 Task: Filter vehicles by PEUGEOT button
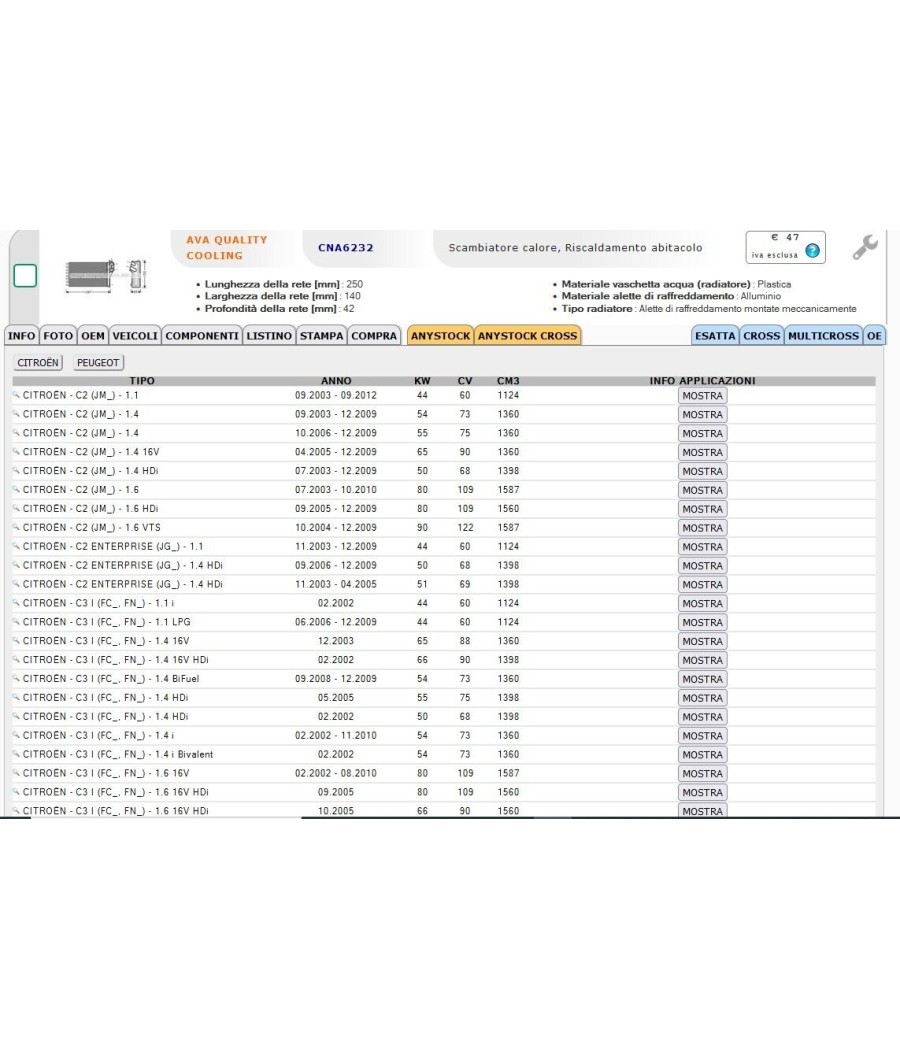click(x=98, y=362)
